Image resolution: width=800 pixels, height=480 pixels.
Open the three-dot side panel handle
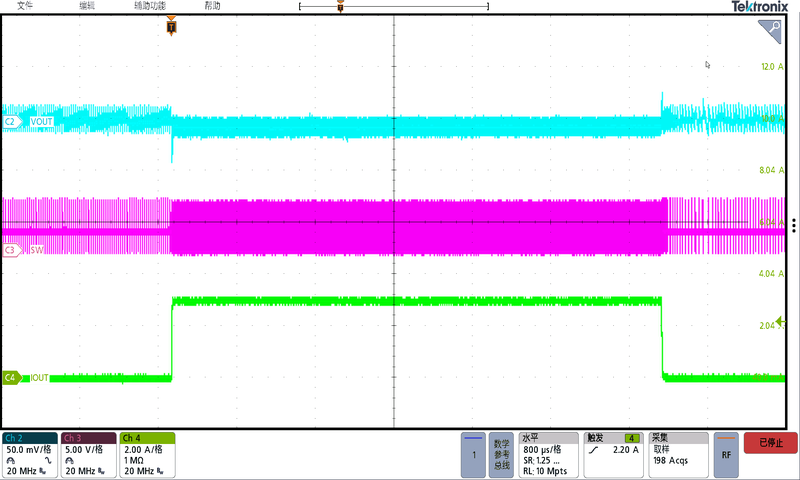pyautogui.click(x=793, y=225)
